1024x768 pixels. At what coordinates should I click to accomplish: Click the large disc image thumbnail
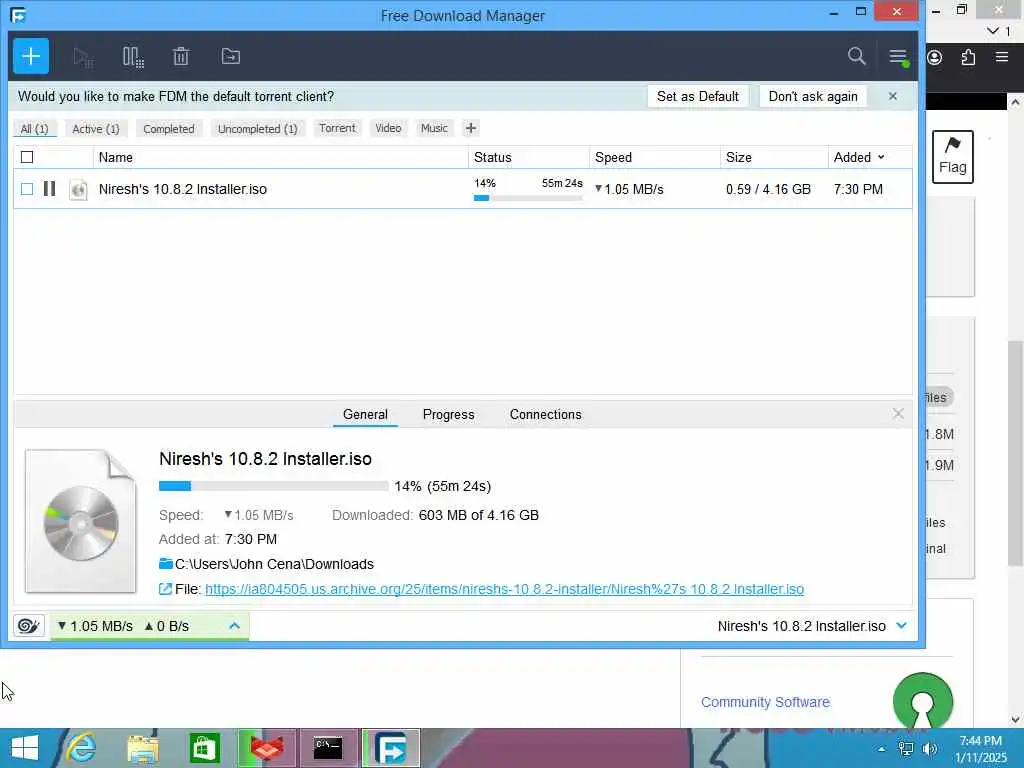(81, 521)
